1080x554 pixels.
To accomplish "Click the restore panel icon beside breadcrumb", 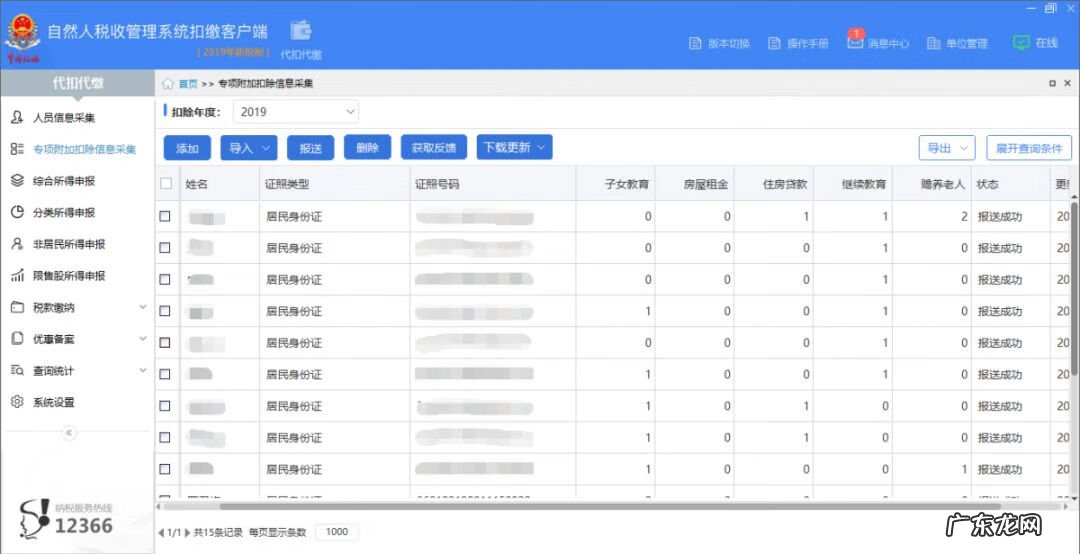I will pyautogui.click(x=1052, y=83).
